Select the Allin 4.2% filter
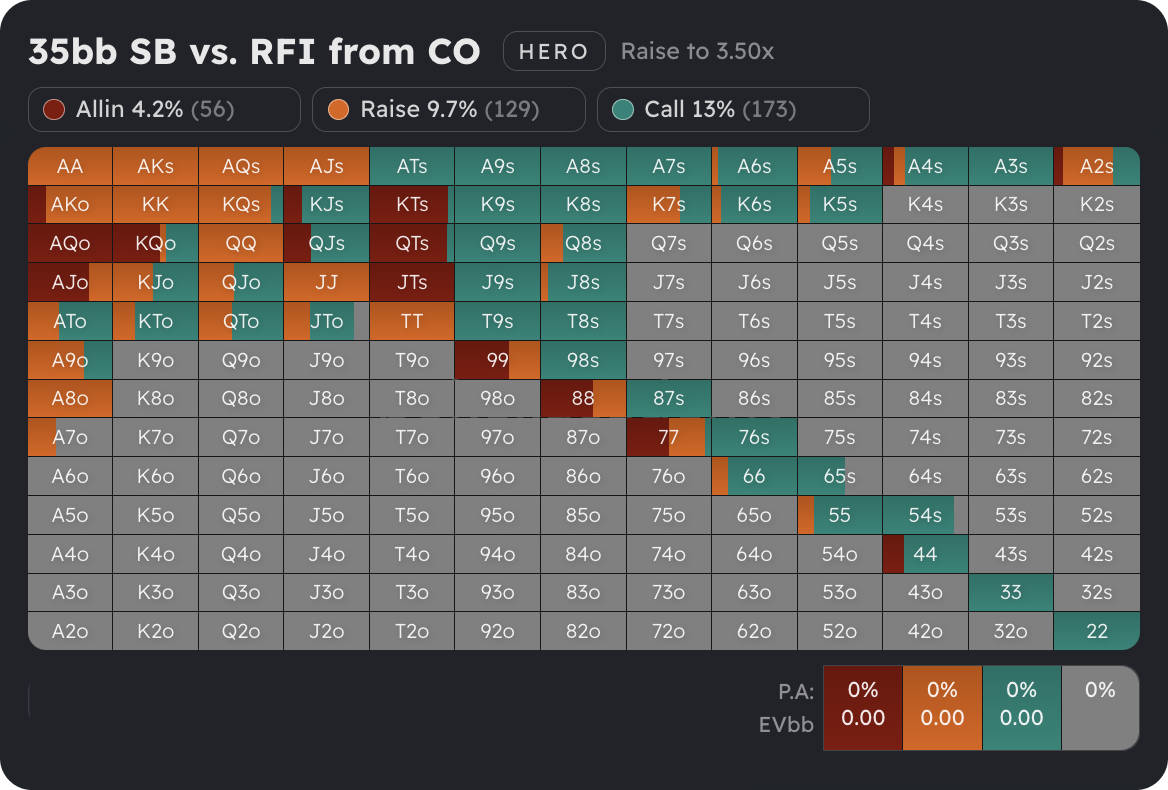This screenshot has height=790, width=1168. (x=165, y=110)
